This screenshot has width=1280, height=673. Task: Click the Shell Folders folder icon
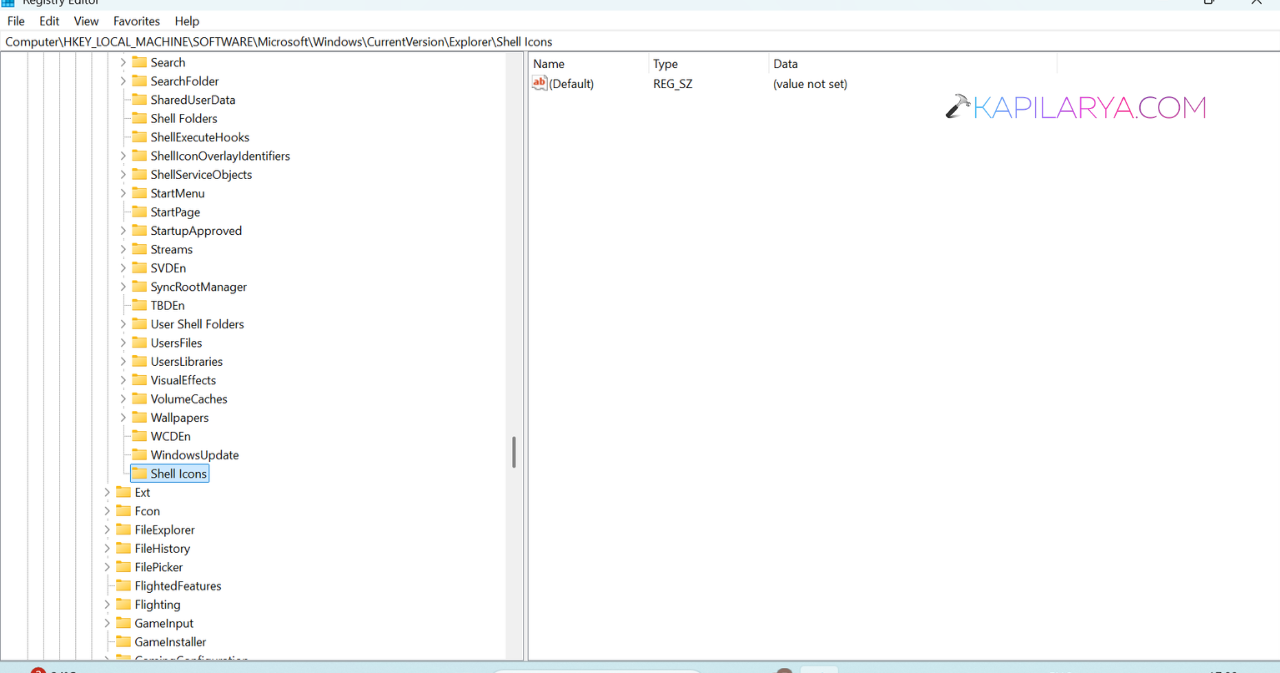140,118
